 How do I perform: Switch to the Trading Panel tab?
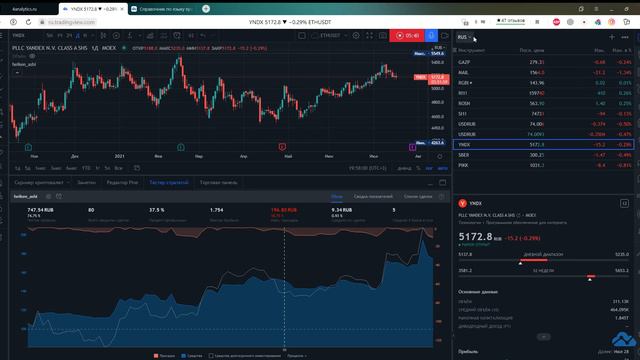coord(218,182)
